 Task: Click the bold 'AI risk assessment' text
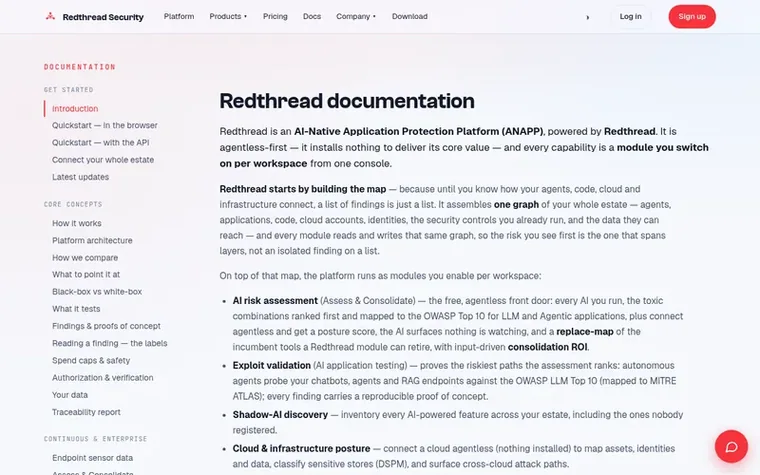[275, 301]
